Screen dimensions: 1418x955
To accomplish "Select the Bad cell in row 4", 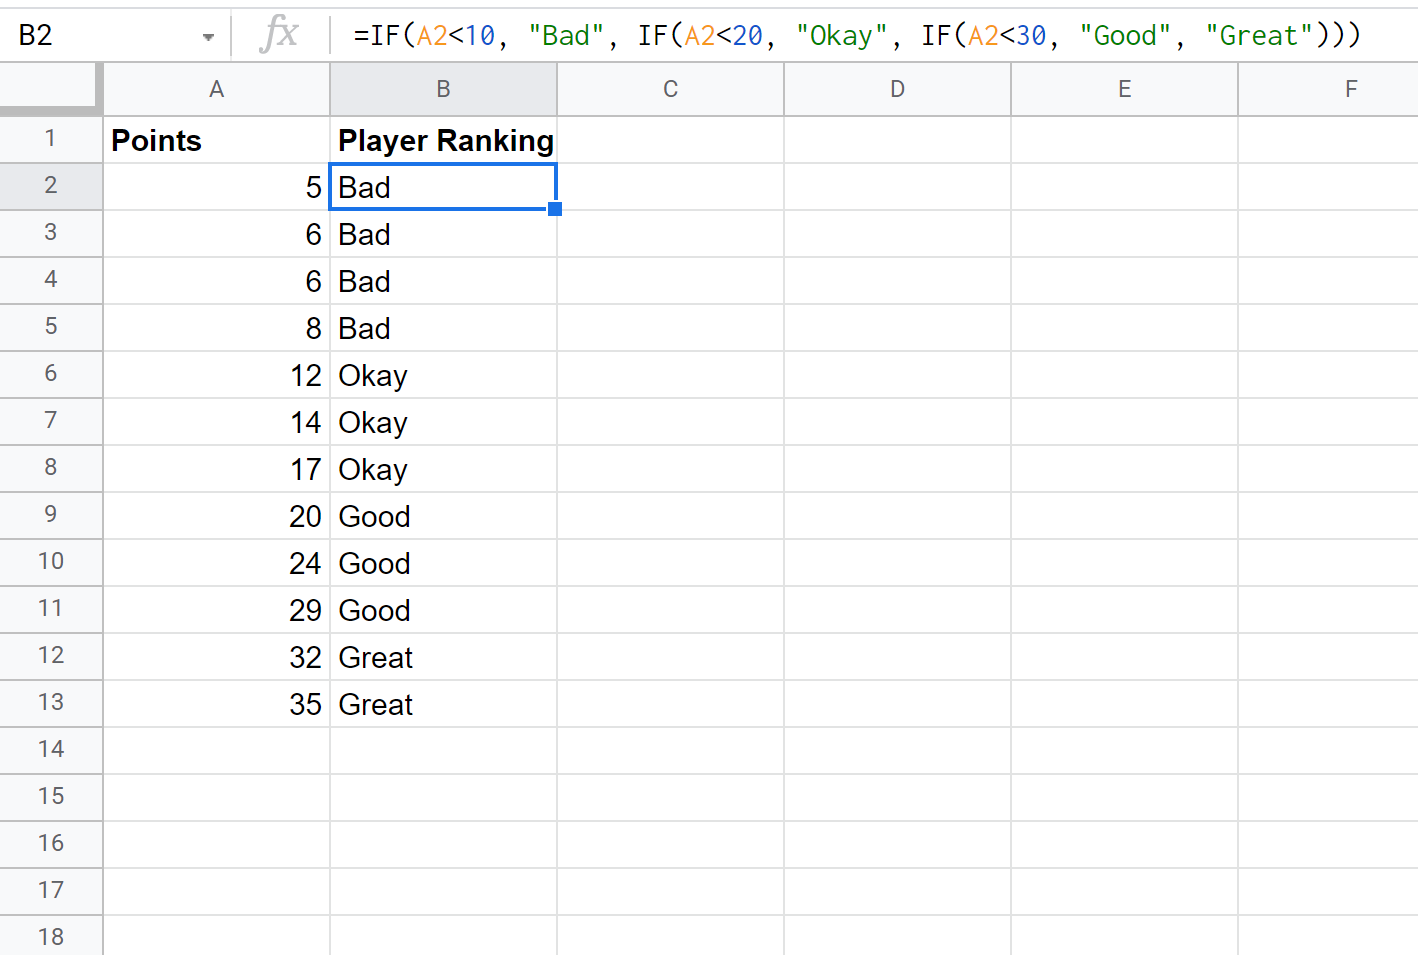I will tap(443, 281).
